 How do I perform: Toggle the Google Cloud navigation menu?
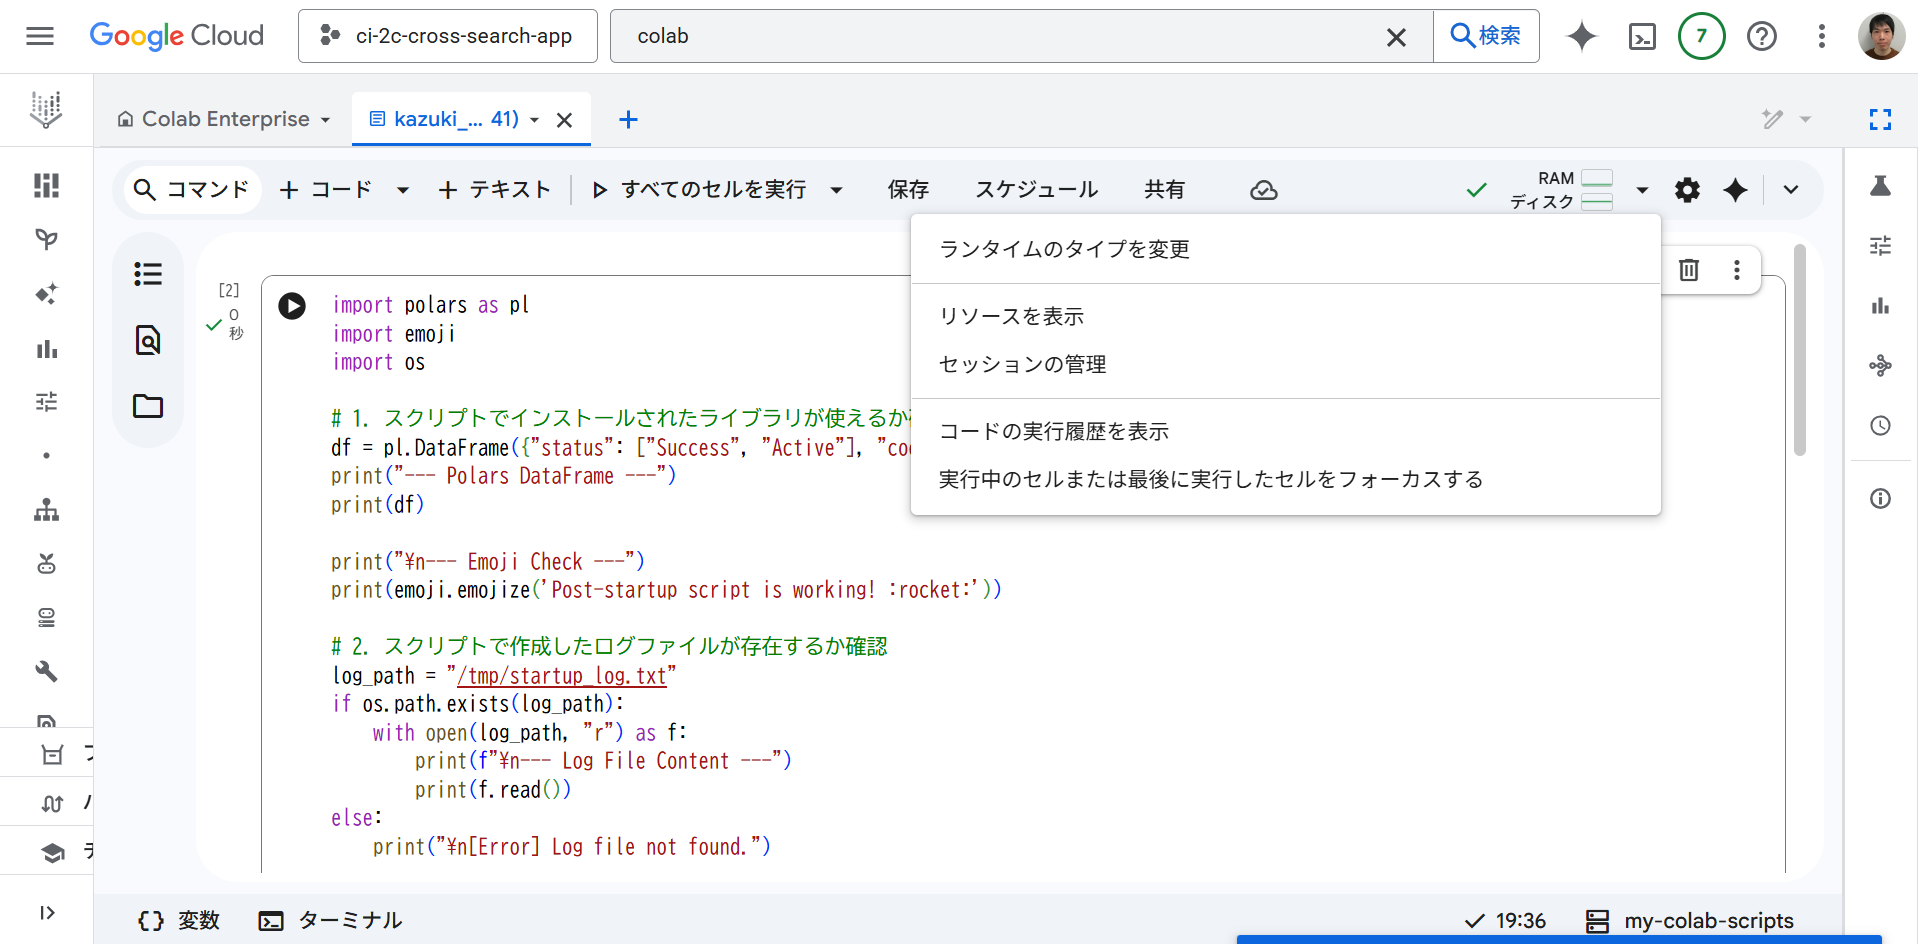pos(40,37)
